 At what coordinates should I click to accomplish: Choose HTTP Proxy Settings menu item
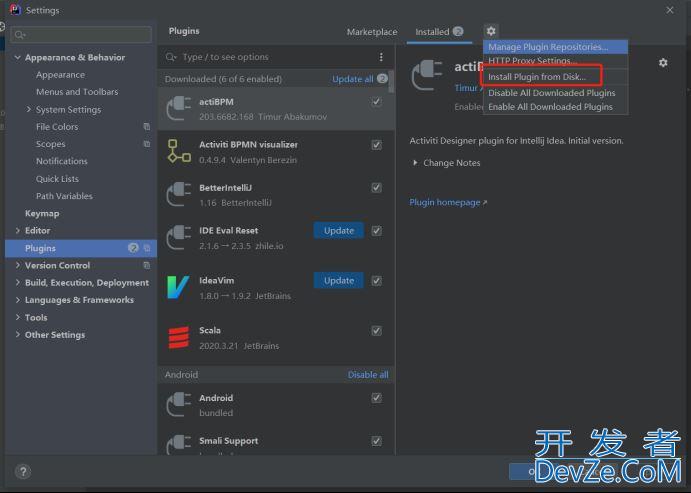(555, 61)
